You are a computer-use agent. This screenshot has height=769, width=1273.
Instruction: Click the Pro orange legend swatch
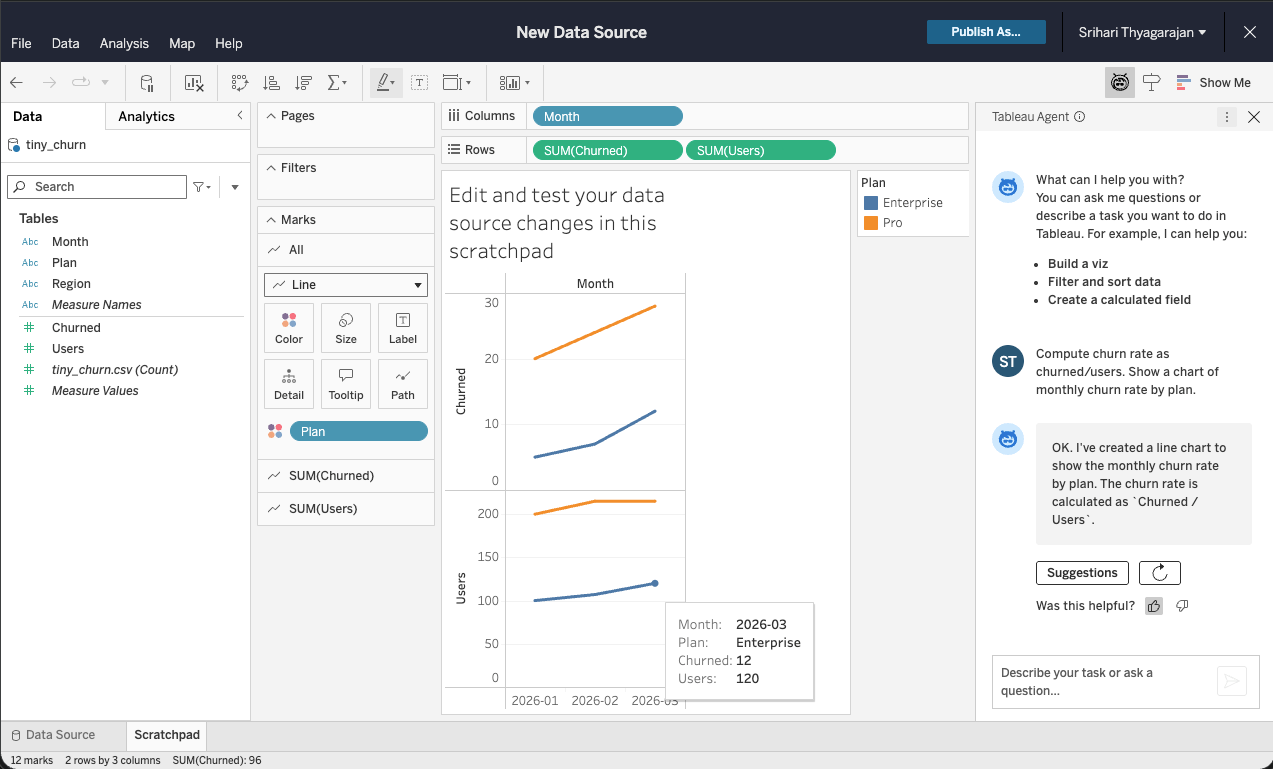(870, 223)
